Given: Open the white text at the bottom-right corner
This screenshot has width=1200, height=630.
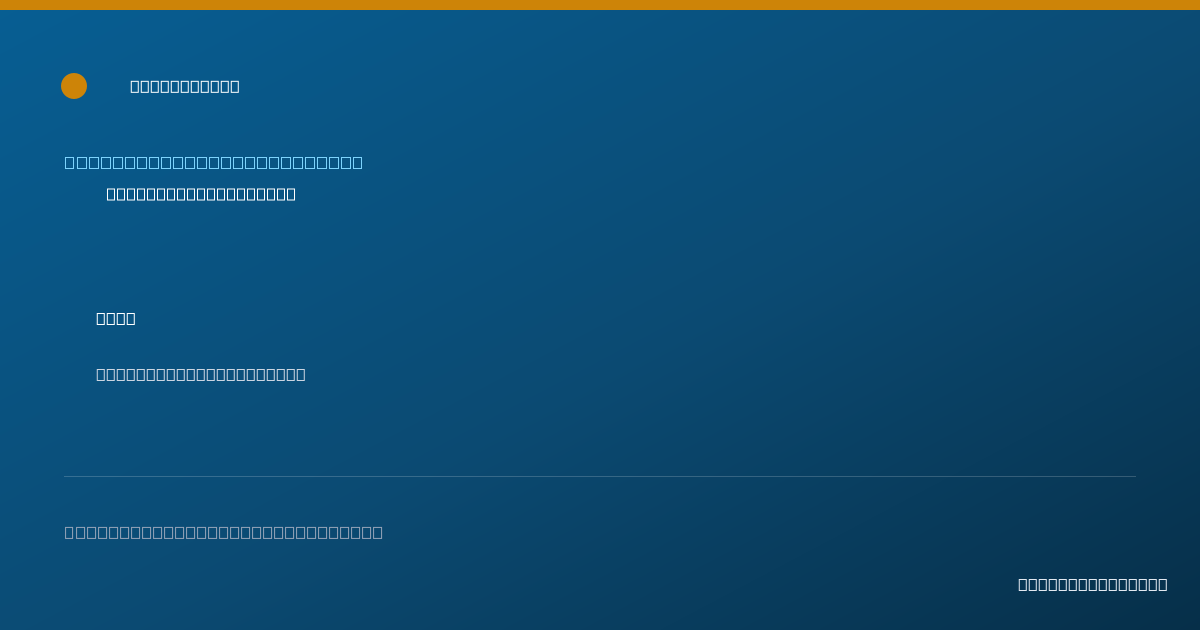Looking at the screenshot, I should coord(1093,584).
